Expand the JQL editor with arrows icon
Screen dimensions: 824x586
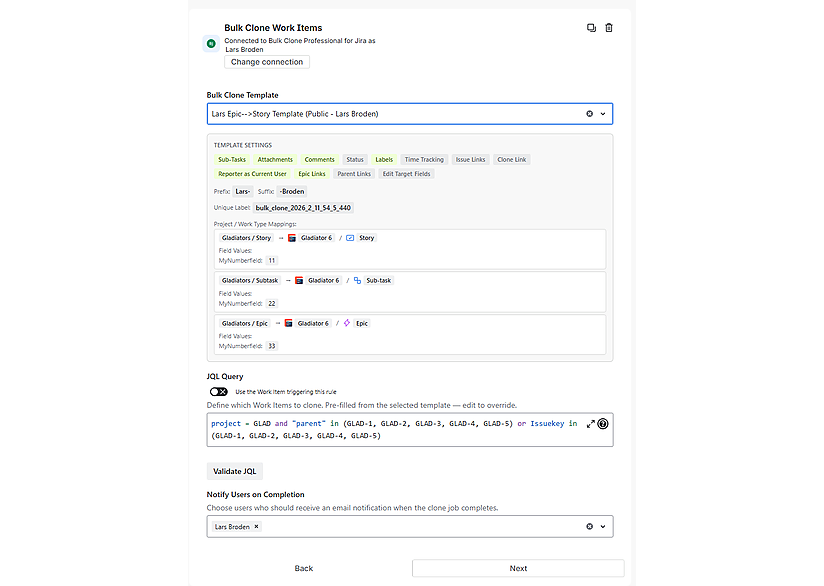tap(590, 424)
